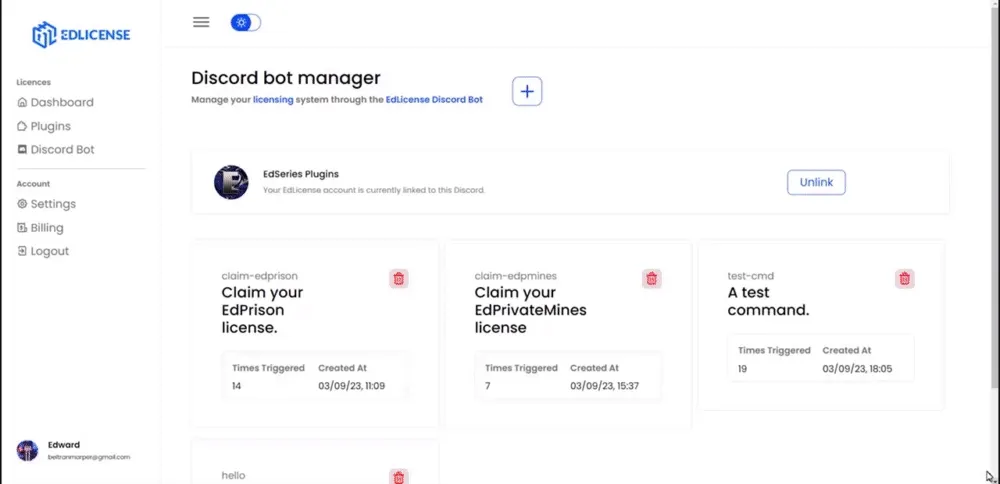Viewport: 1000px width, 484px height.
Task: Open the hamburger menu icon
Action: [201, 22]
